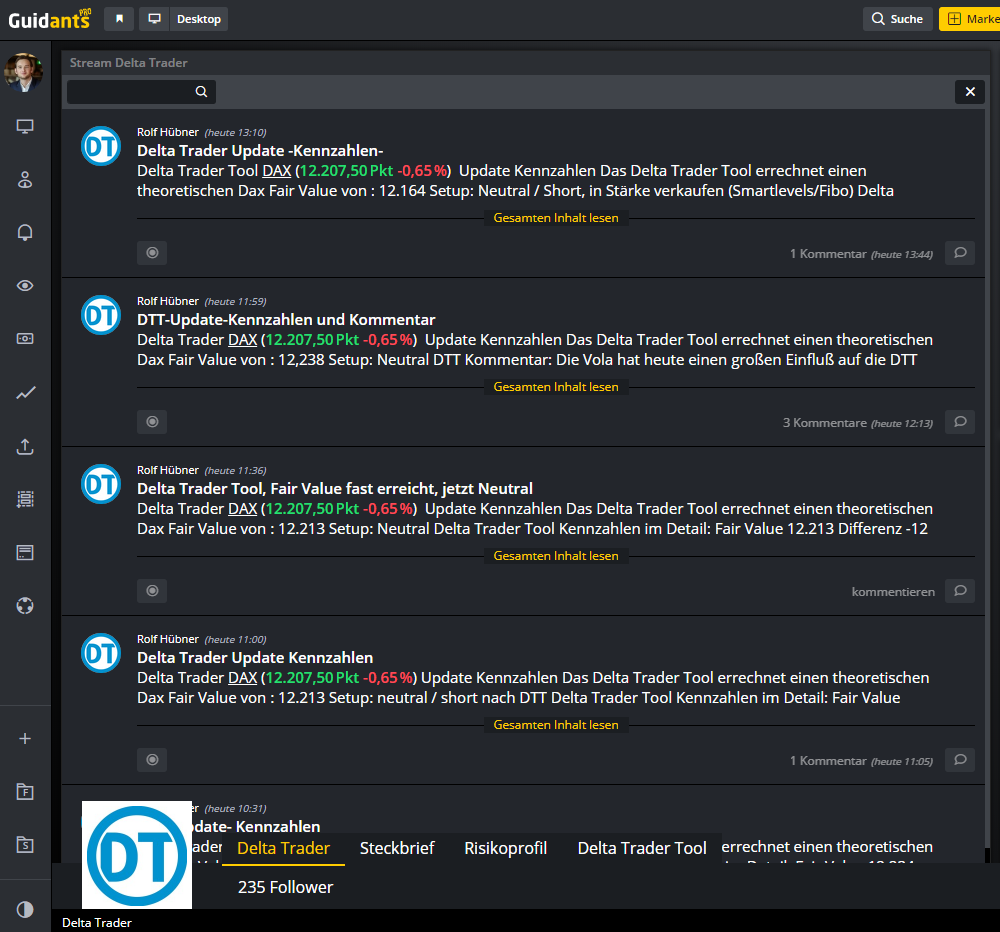Viewport: 1000px width, 932px height.
Task: Click the bookmark icon in top bar
Action: pos(119,19)
